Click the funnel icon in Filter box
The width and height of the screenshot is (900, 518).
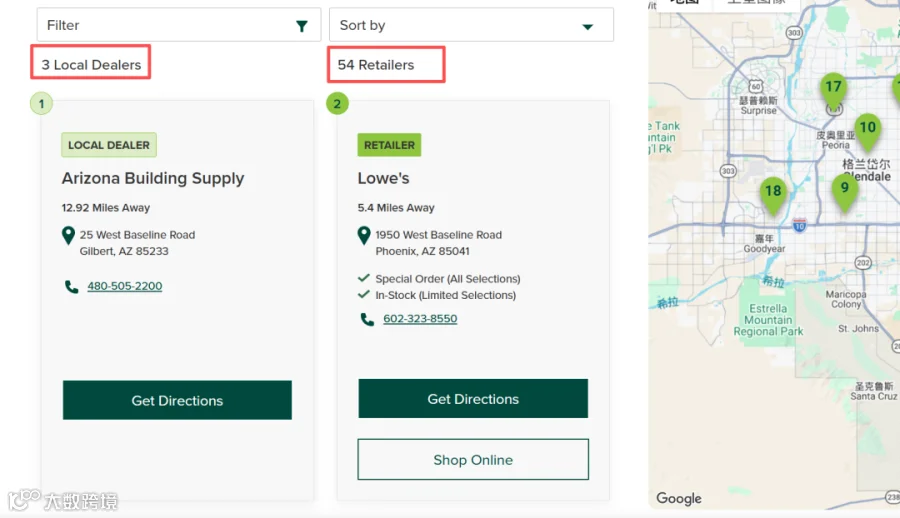pos(301,26)
